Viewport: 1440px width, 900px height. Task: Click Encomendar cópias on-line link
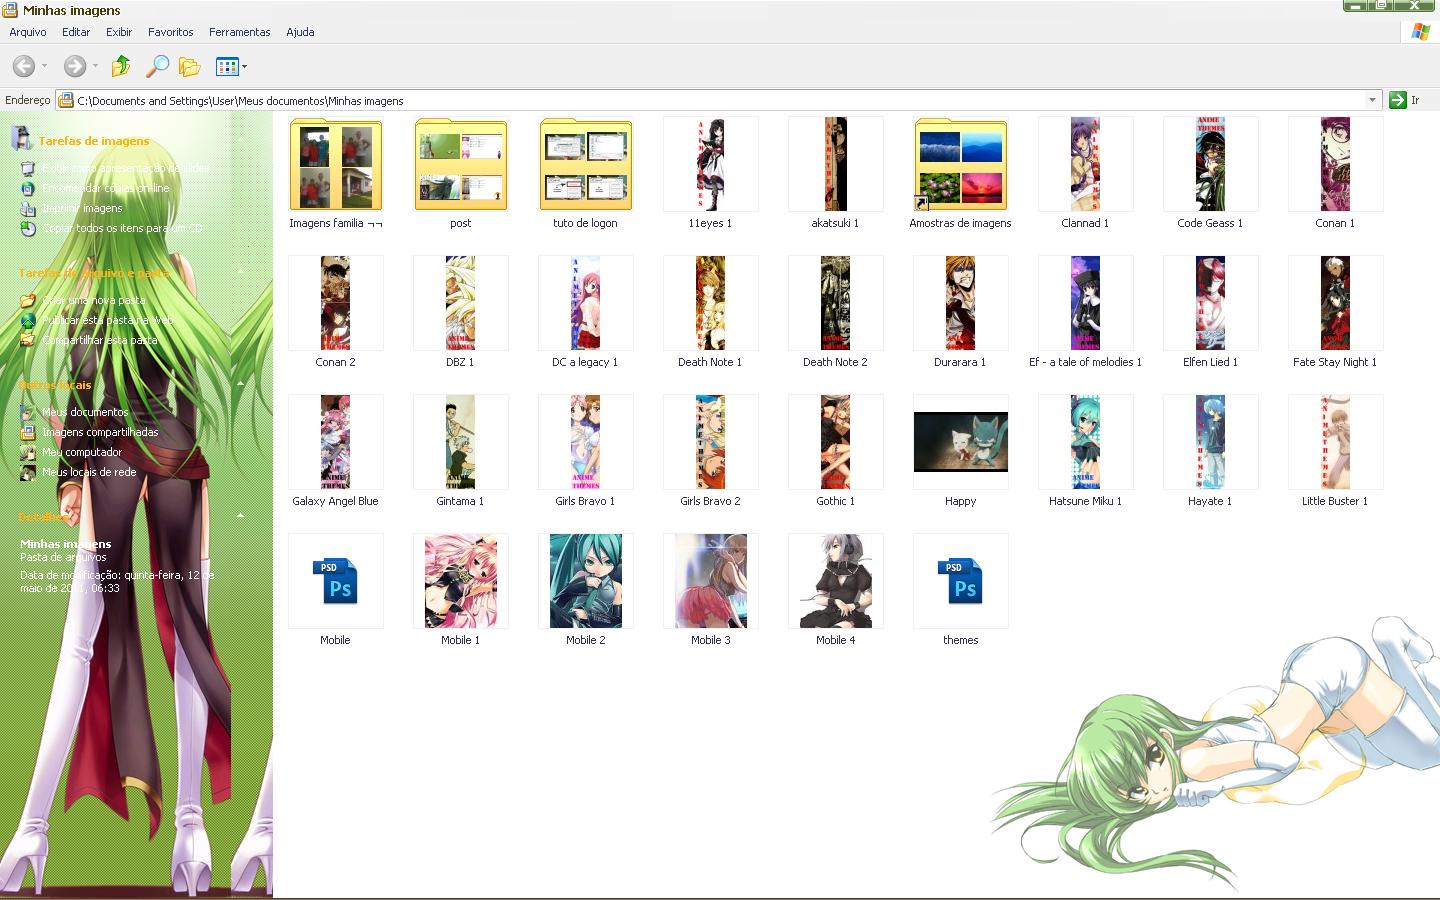tap(106, 188)
